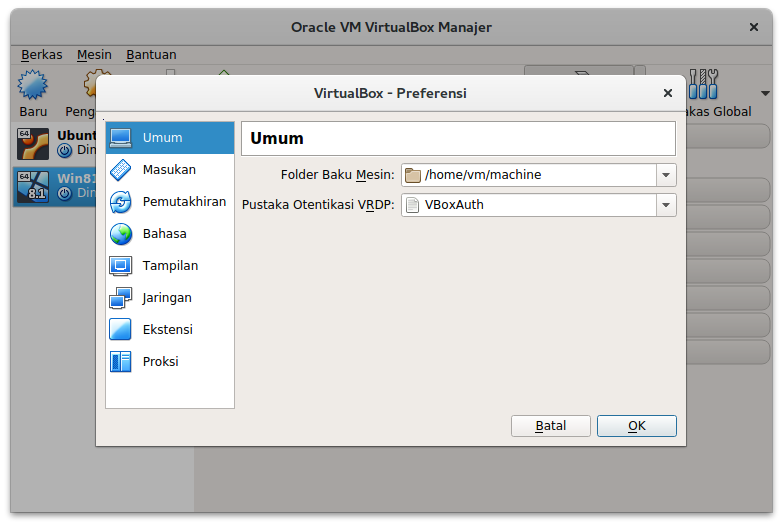
Task: Click the Baru new machine toolbar icon
Action: 33,84
